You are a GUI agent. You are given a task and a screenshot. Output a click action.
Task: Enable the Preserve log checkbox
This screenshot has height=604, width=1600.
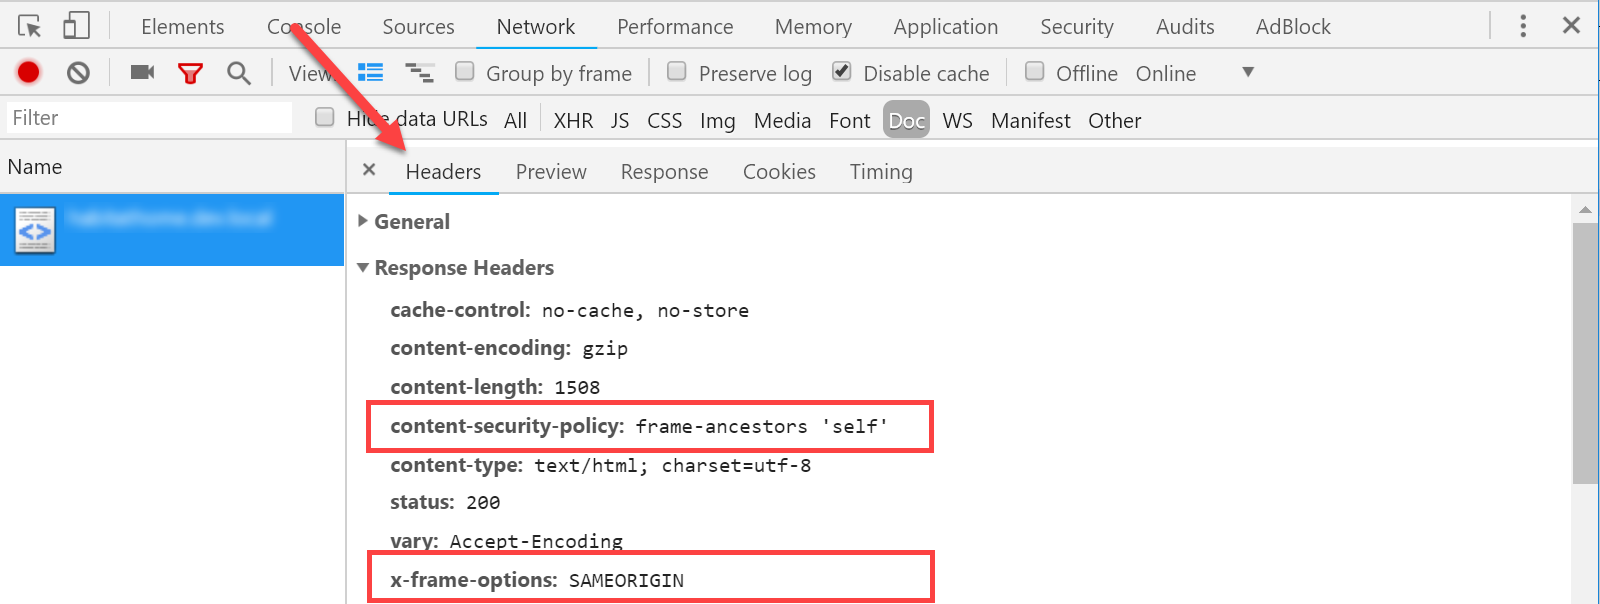[677, 71]
